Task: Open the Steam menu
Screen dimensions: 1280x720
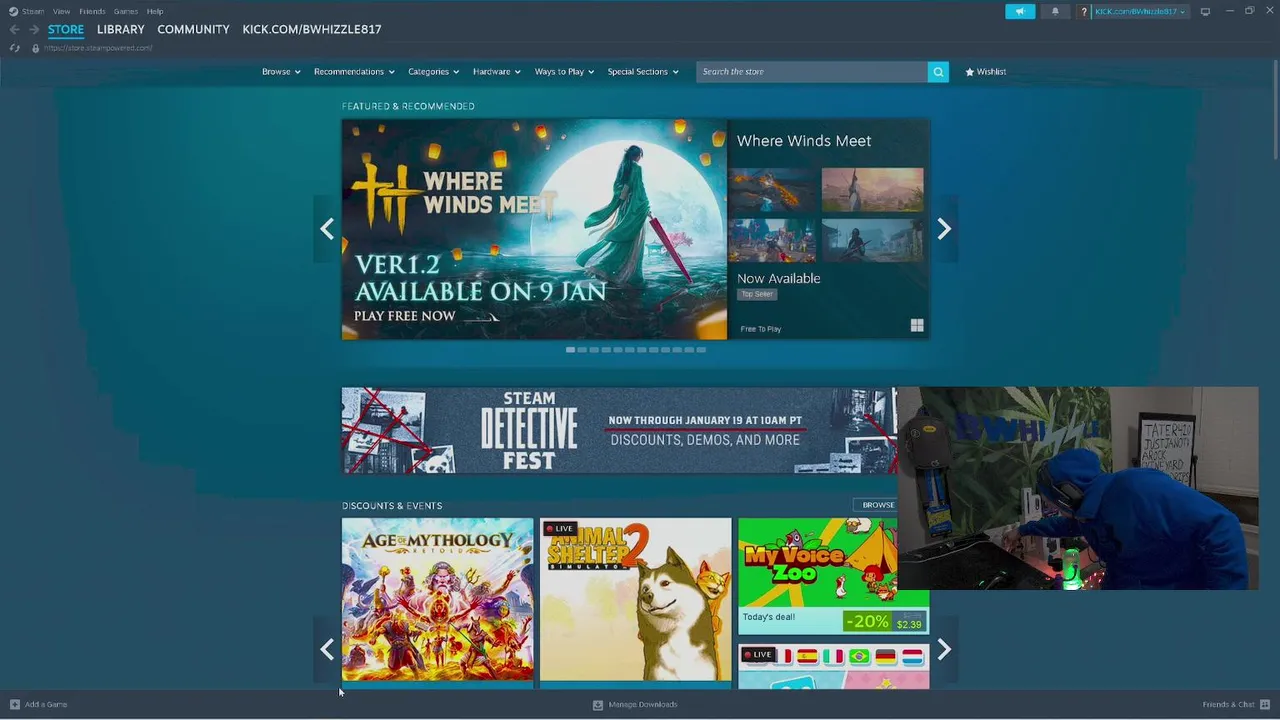Action: point(33,11)
